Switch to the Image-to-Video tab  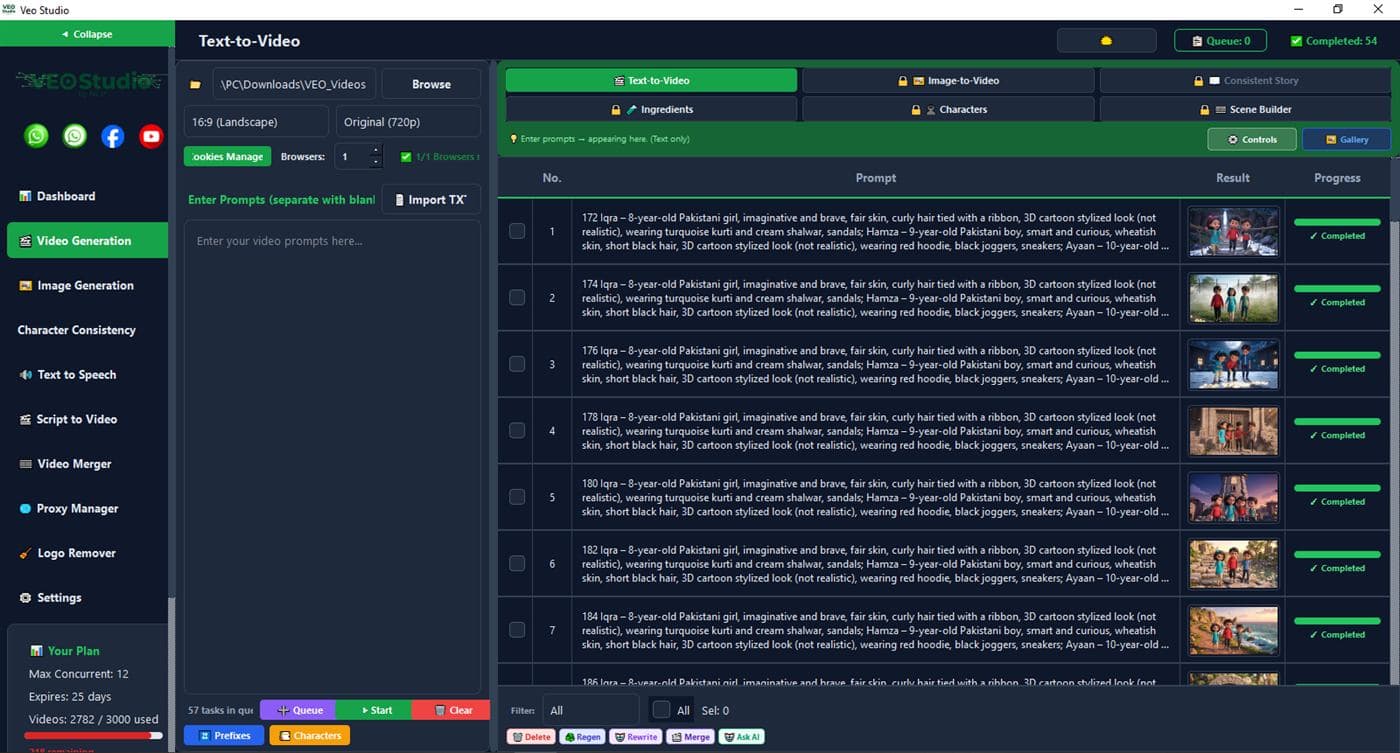click(949, 80)
